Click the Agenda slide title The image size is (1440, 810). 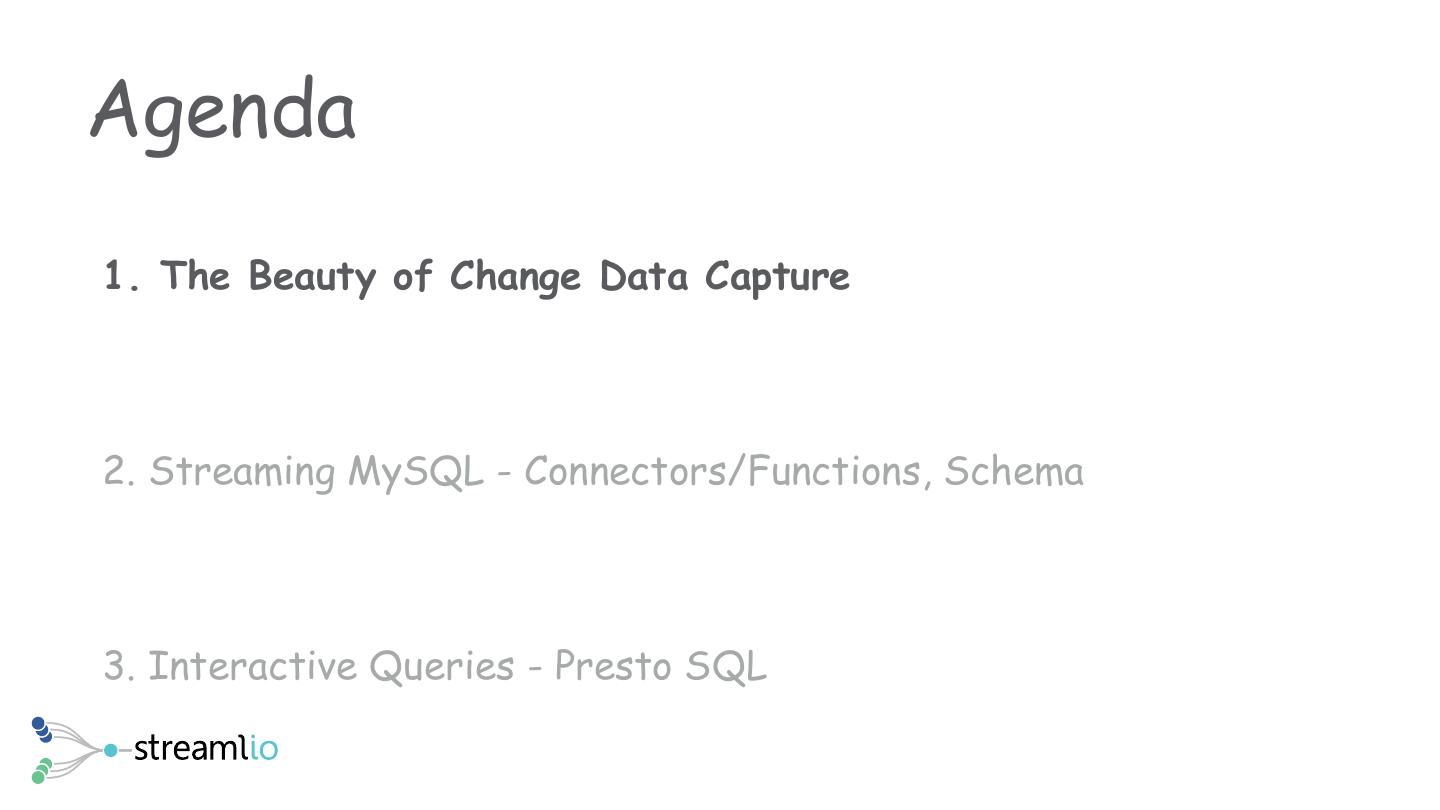pos(223,112)
